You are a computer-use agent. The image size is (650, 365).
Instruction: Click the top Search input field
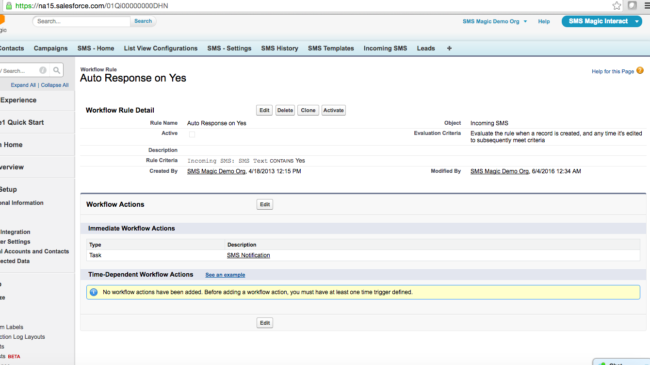coord(82,21)
